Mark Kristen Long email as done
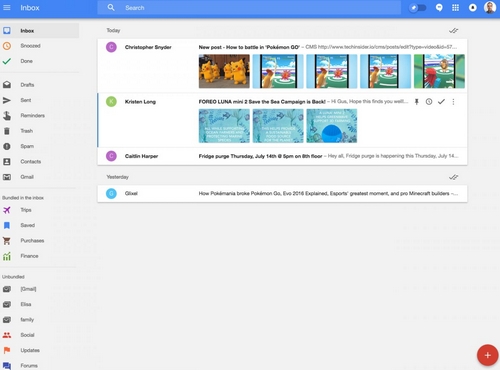Screen dimensions: 500x370 click(441, 102)
